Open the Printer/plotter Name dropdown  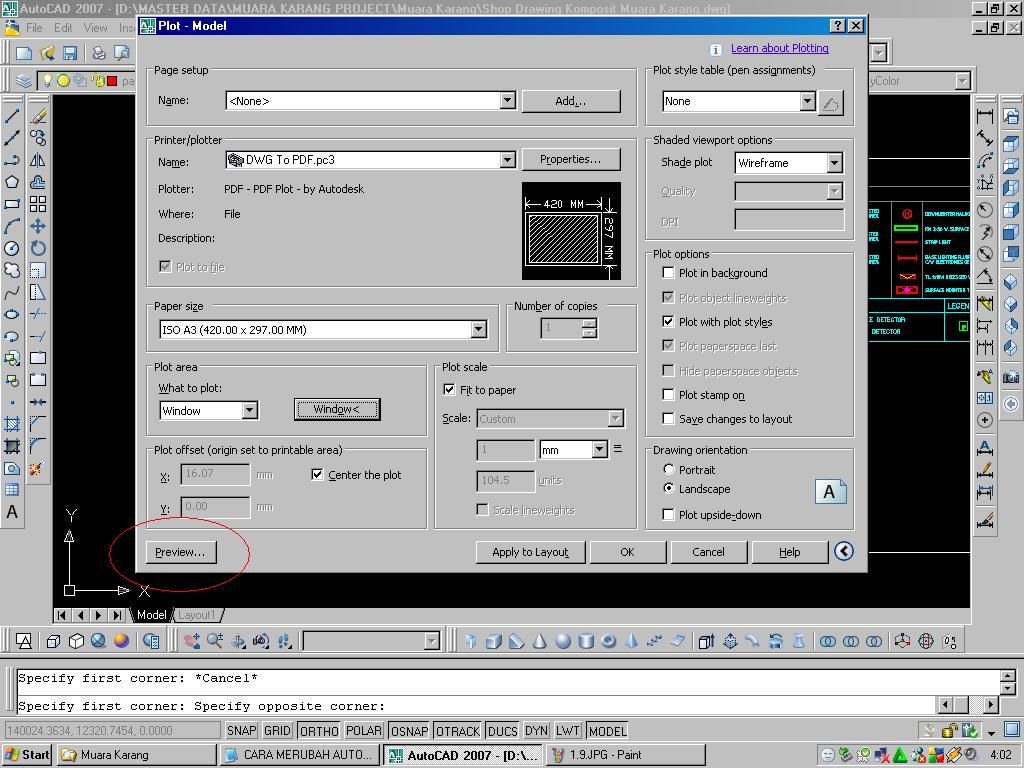507,160
